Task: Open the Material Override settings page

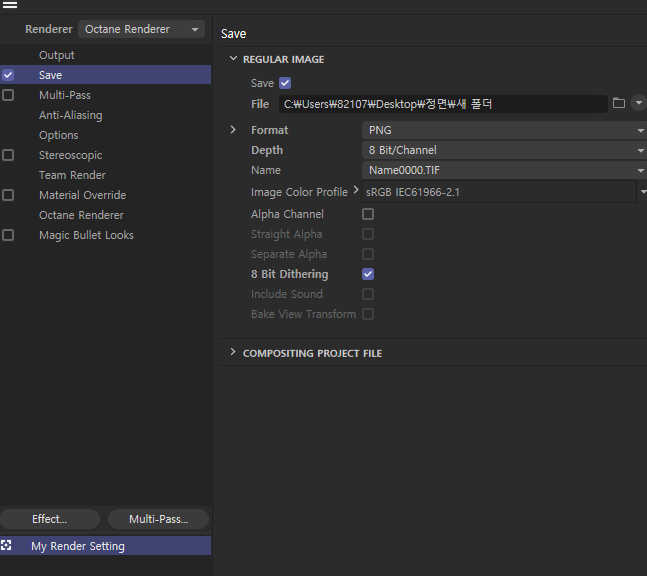Action: pyautogui.click(x=83, y=195)
